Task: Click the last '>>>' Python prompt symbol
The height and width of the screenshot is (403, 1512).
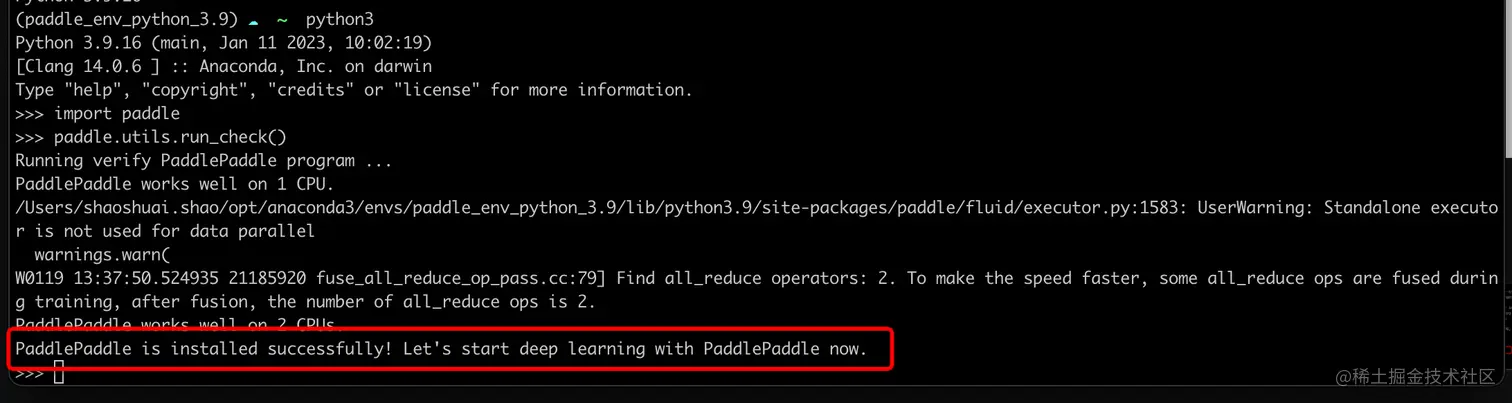Action: click(x=30, y=374)
